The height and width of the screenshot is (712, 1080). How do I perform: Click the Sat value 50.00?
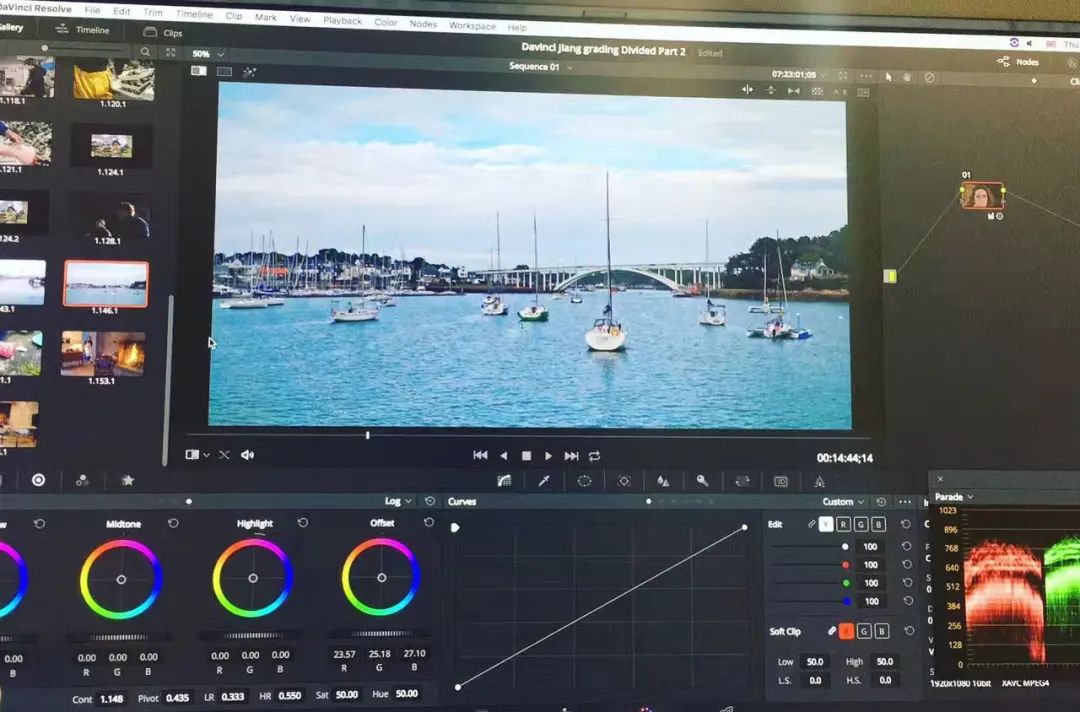(x=346, y=695)
